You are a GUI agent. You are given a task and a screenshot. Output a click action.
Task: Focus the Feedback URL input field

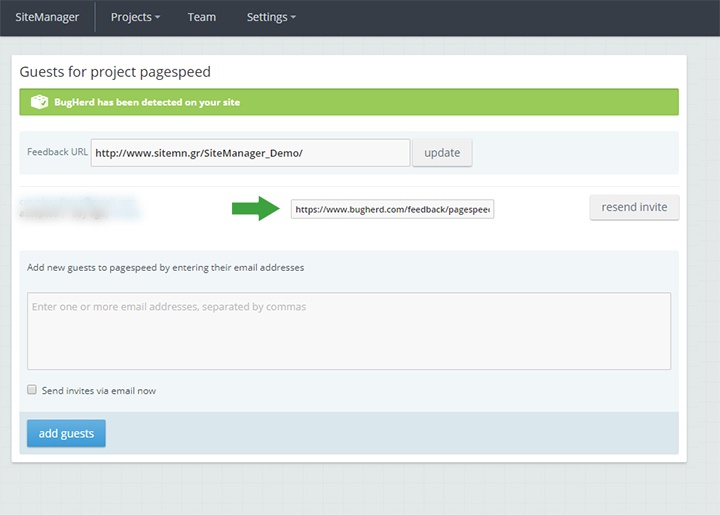tap(250, 153)
